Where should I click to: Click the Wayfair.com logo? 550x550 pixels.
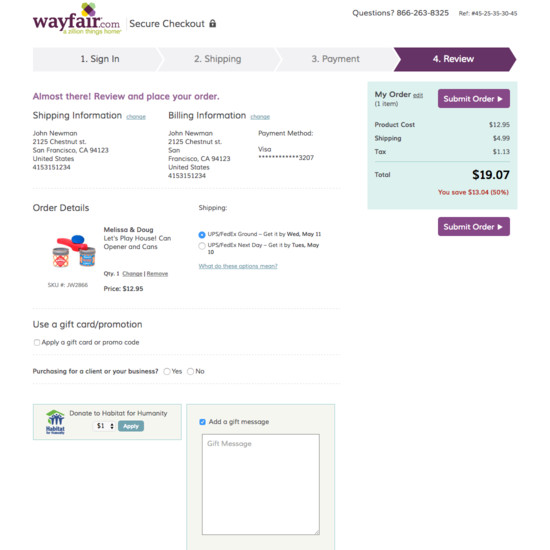click(x=77, y=19)
